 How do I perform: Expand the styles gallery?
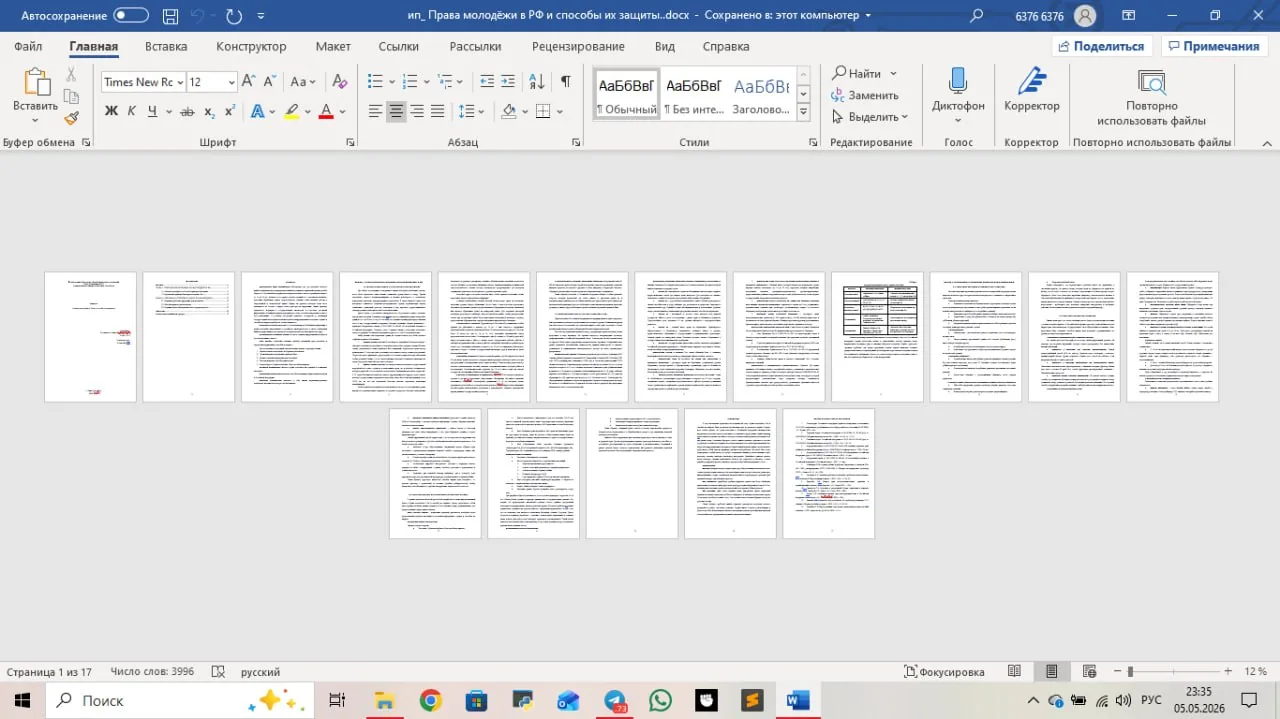pyautogui.click(x=803, y=113)
